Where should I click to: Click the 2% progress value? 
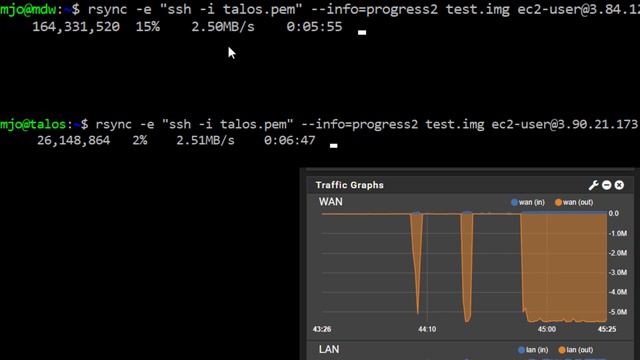pos(140,140)
